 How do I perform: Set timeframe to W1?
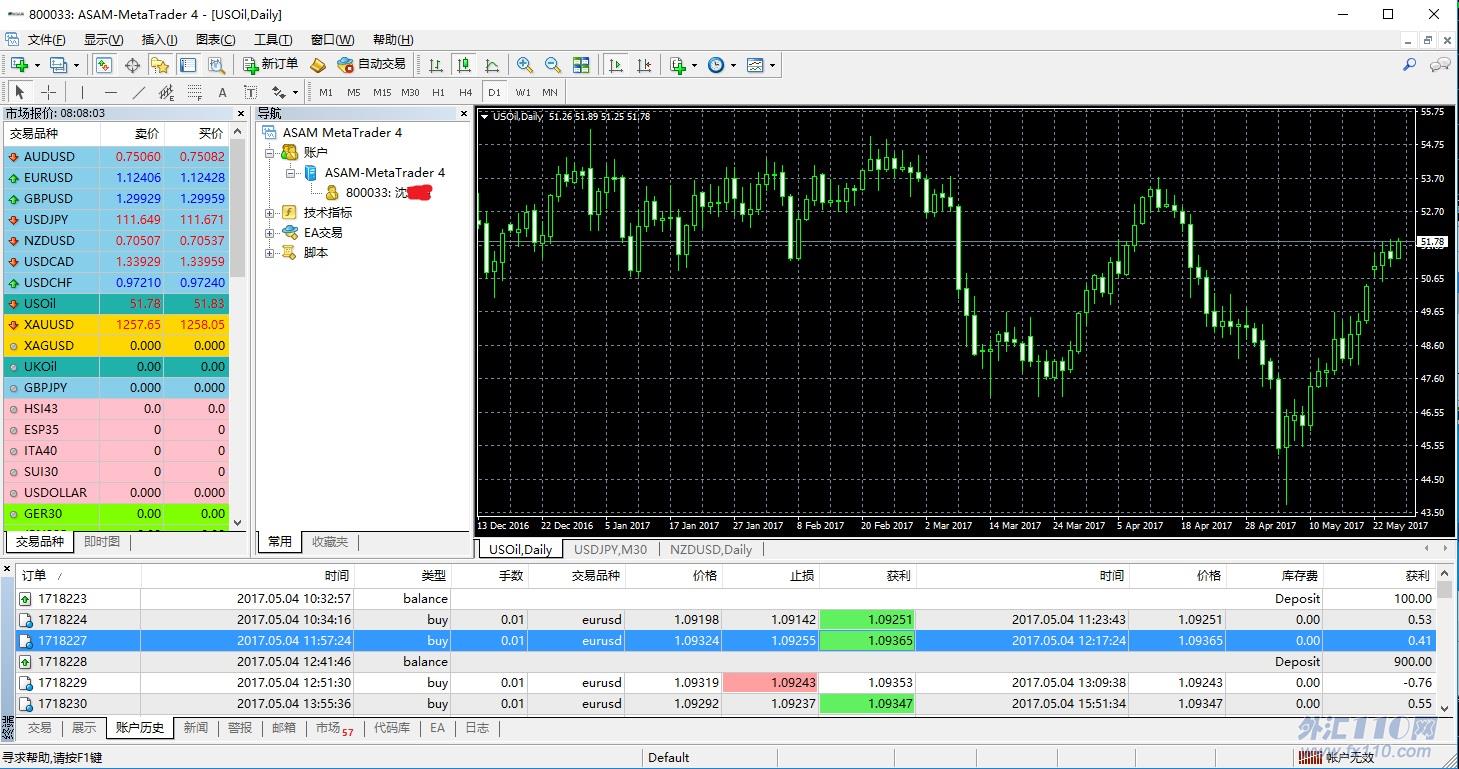[x=523, y=92]
